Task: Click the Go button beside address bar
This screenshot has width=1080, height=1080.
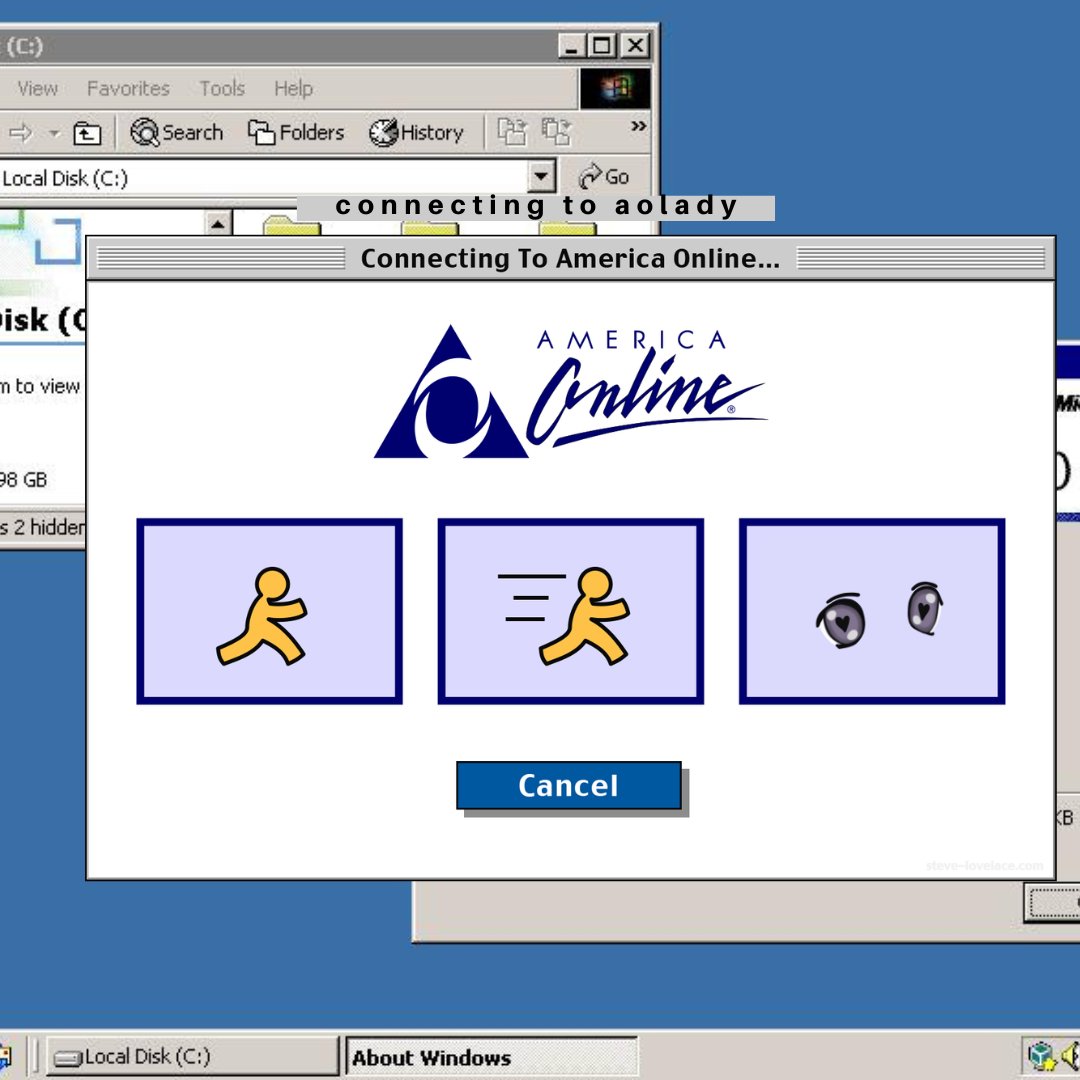Action: tap(604, 177)
